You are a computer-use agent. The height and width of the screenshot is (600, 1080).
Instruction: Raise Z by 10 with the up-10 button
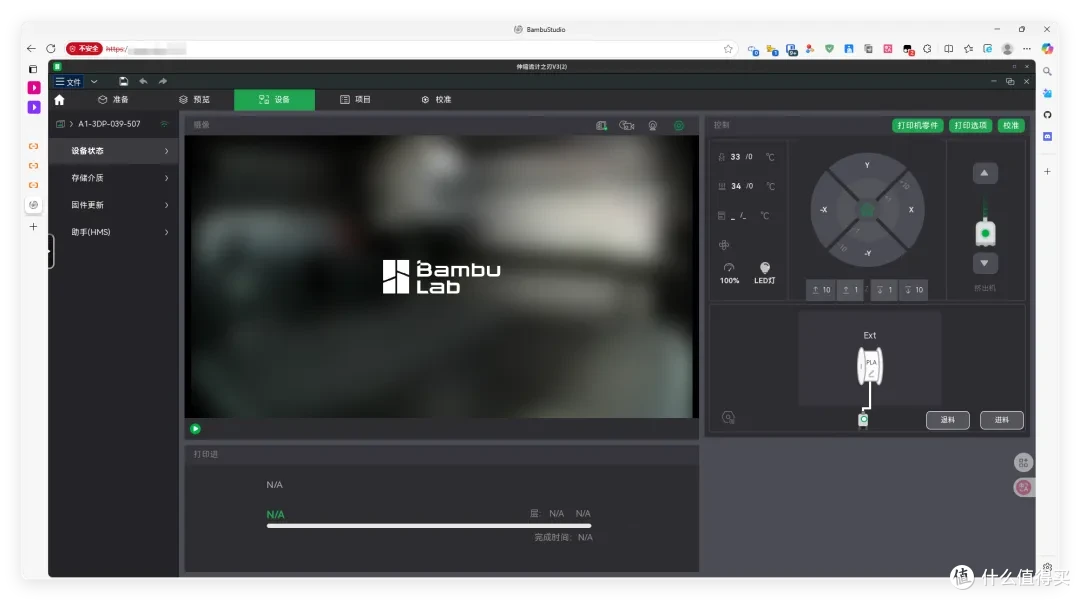click(x=820, y=290)
